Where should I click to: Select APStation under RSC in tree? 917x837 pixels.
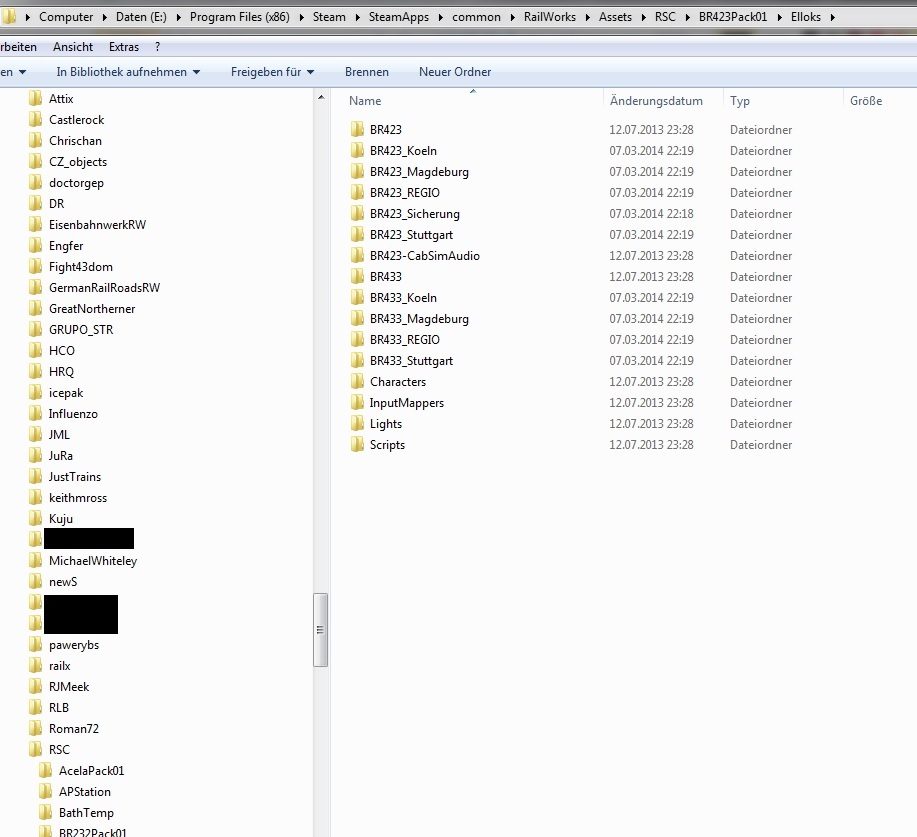coord(85,791)
